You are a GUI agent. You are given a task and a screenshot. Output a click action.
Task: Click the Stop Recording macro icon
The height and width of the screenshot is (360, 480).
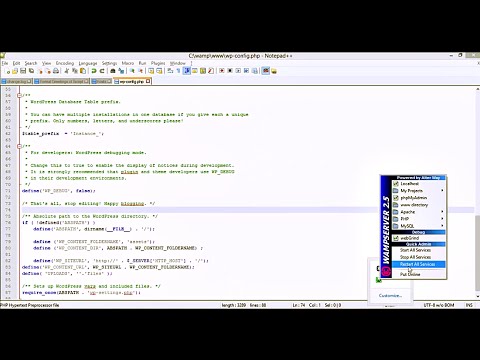pos(230,71)
